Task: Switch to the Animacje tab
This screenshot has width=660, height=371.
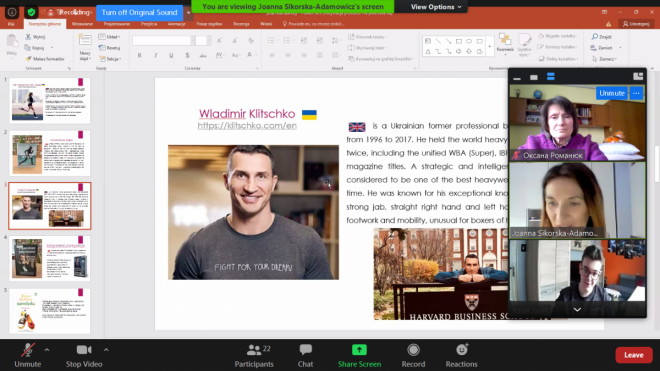Action: click(176, 24)
